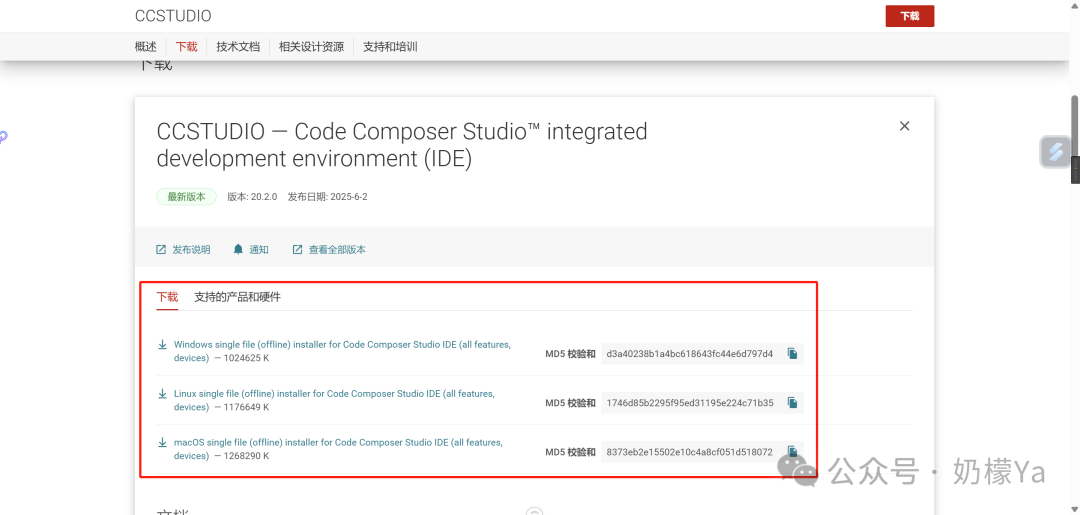The height and width of the screenshot is (515, 1080).
Task: Click the page vertical scrollbar thumb
Action: pyautogui.click(x=1074, y=129)
